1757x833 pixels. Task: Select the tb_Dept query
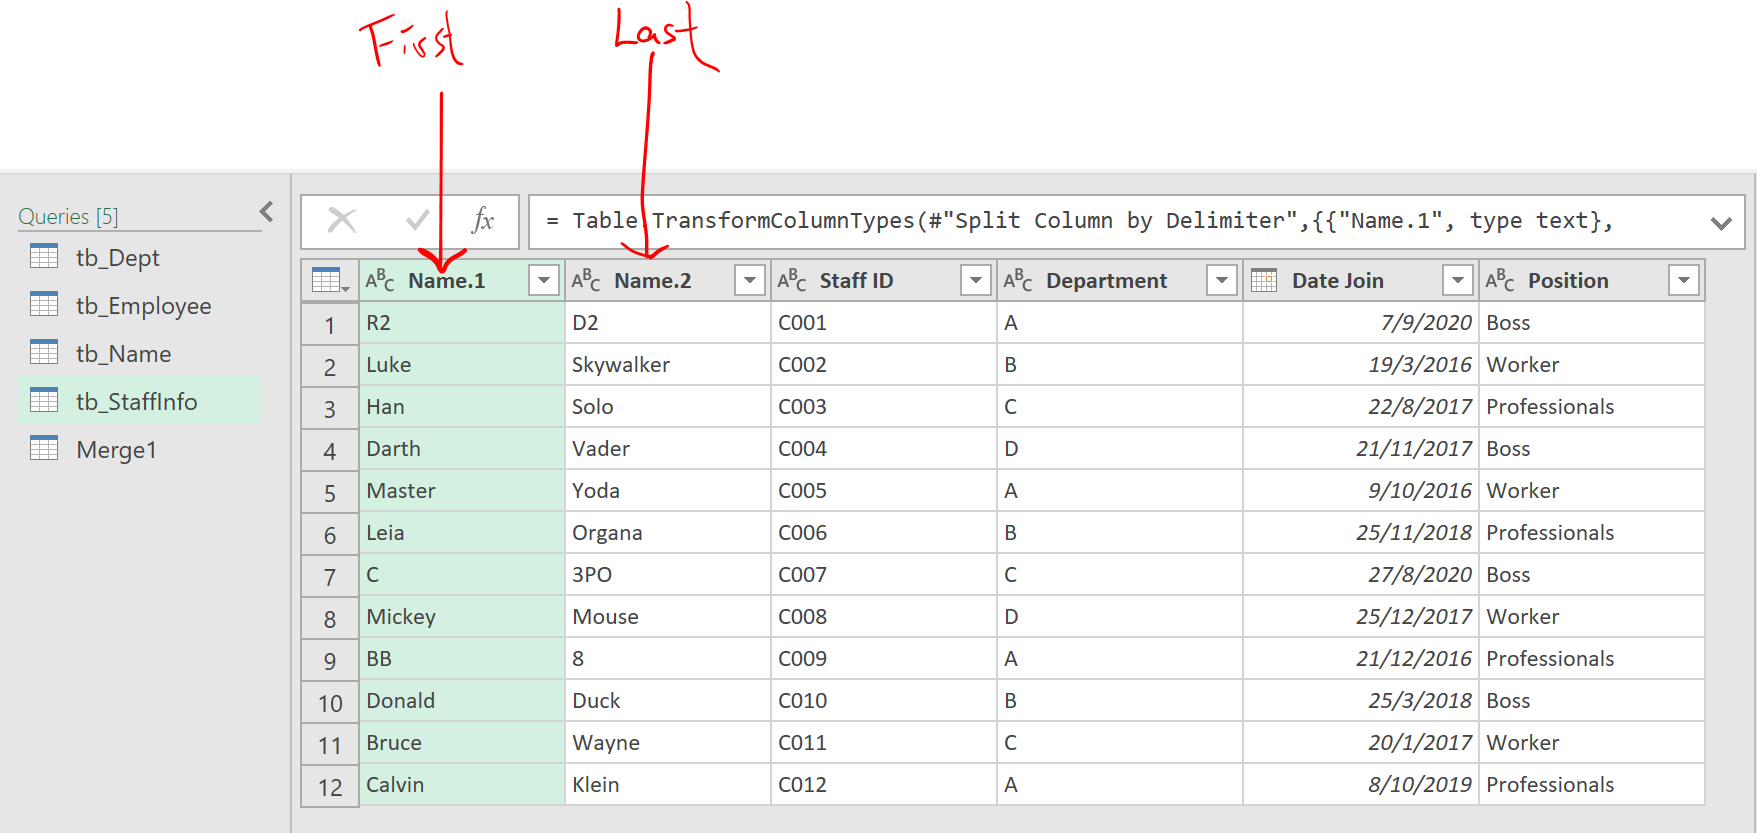[117, 258]
